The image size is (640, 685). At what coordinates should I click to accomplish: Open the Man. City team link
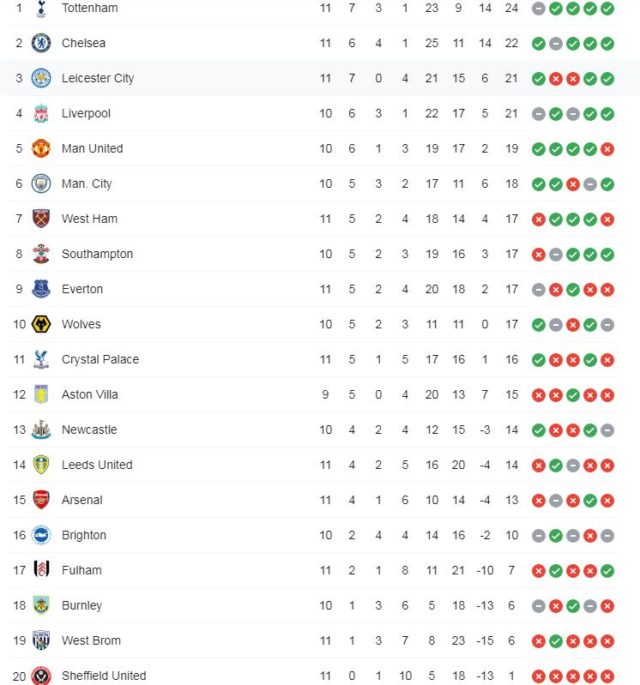87,184
